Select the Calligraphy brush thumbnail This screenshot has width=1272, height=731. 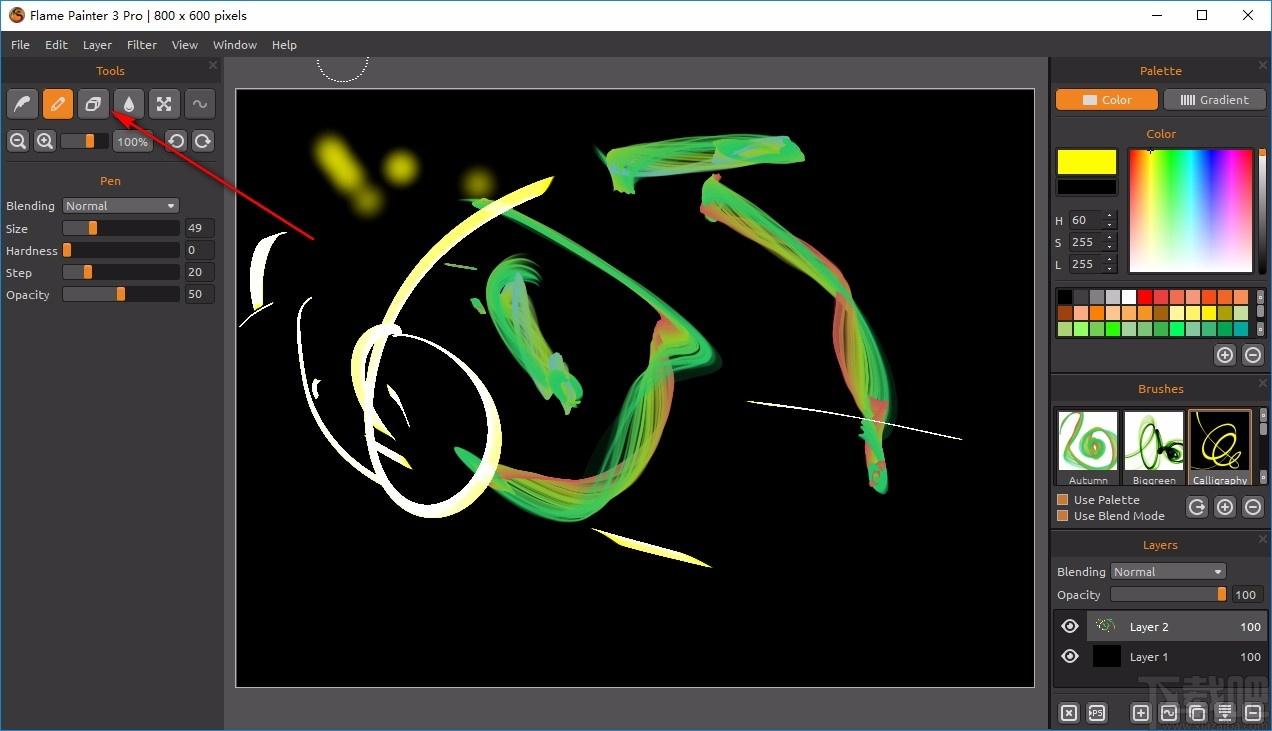(x=1220, y=447)
